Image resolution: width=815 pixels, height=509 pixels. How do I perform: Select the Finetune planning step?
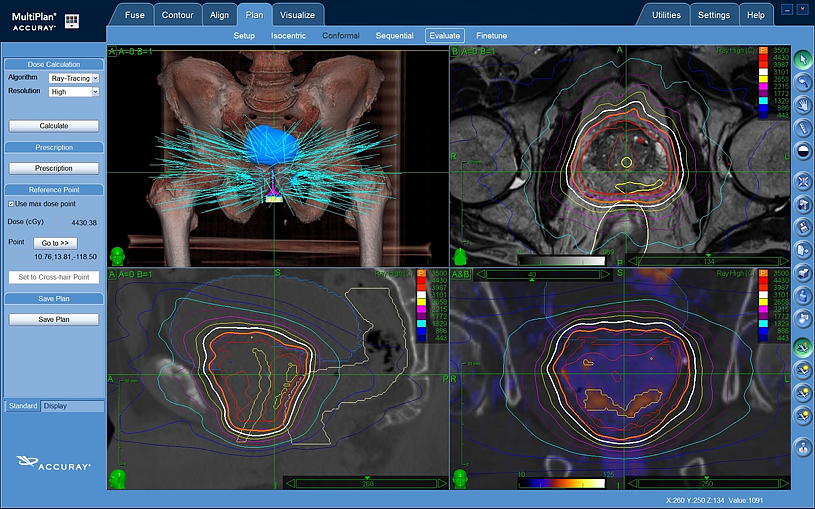491,35
